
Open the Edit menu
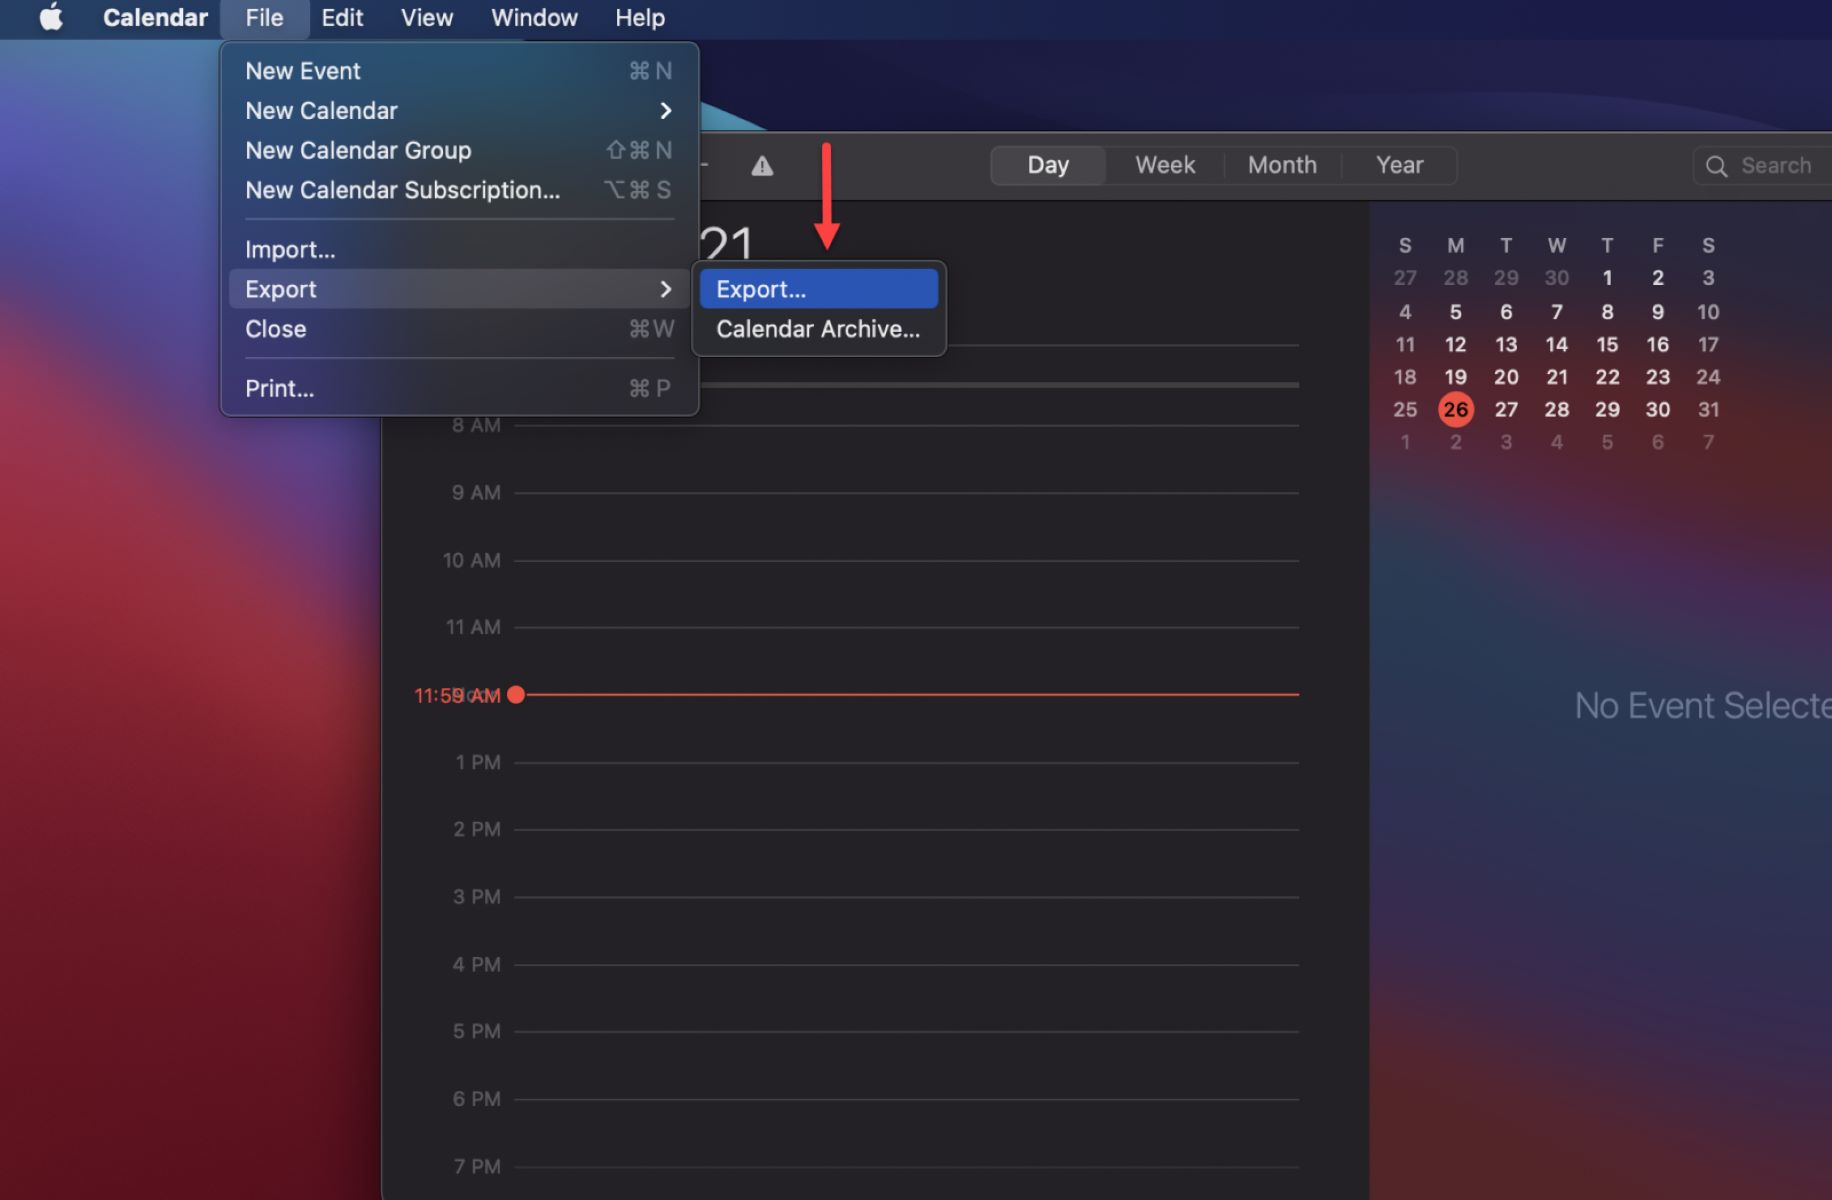pyautogui.click(x=342, y=18)
